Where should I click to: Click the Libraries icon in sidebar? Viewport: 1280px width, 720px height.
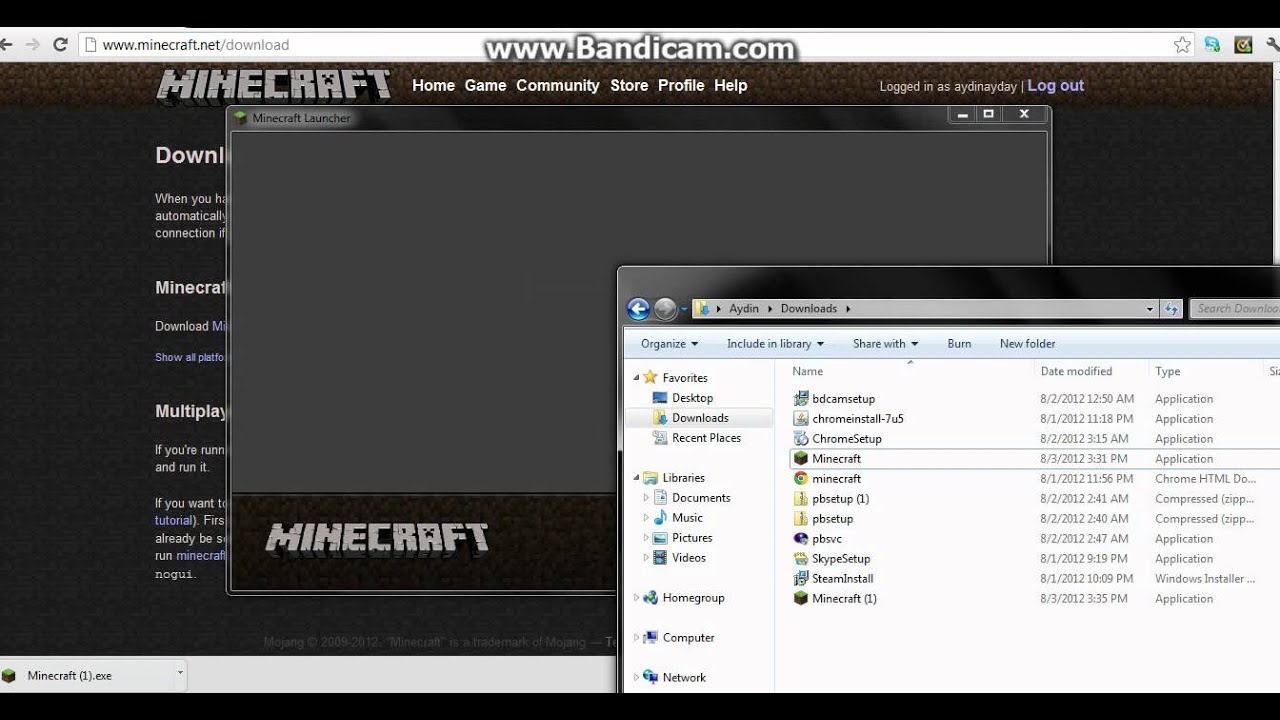pos(650,478)
